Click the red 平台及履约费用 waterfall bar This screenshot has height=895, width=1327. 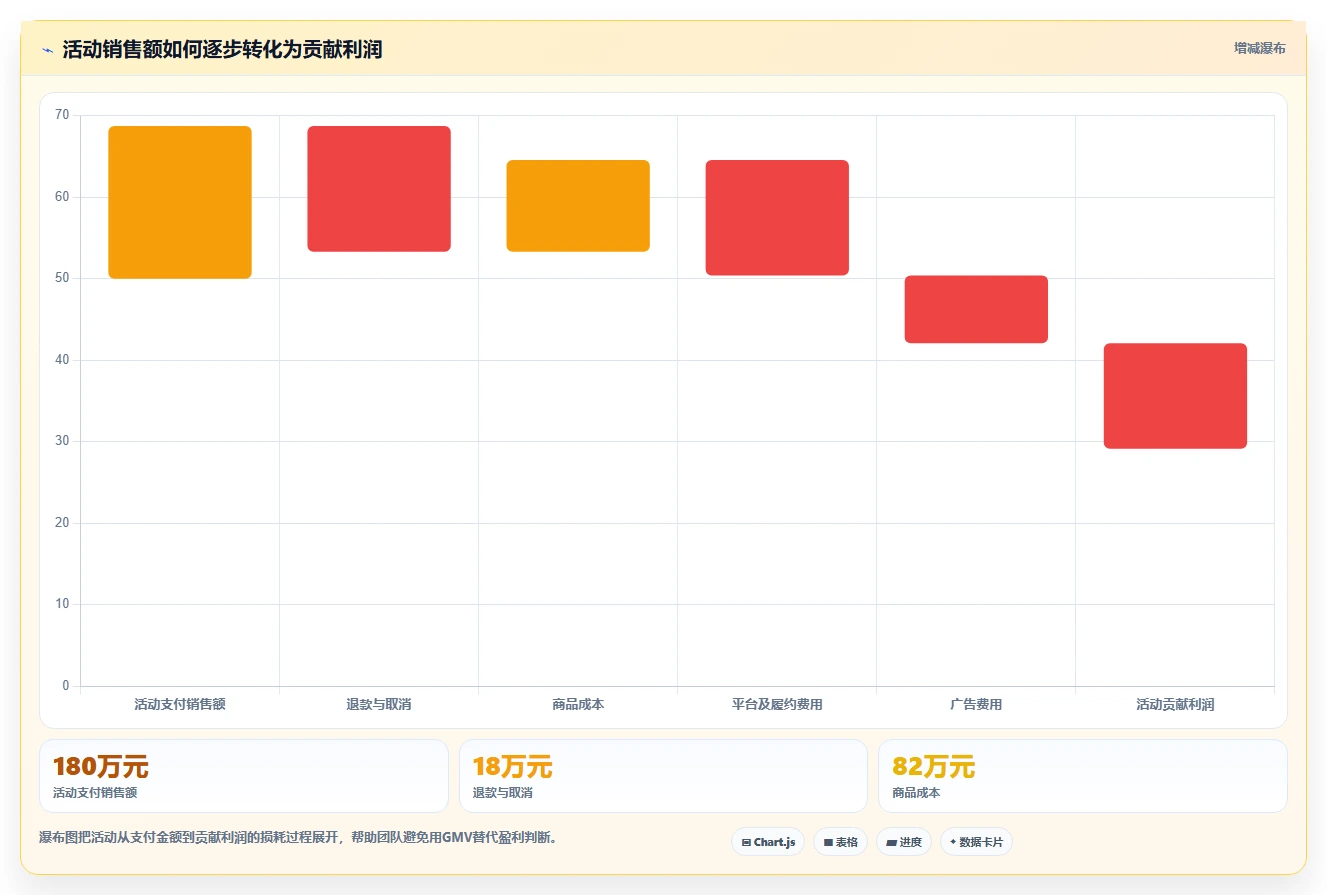pyautogui.click(x=777, y=218)
